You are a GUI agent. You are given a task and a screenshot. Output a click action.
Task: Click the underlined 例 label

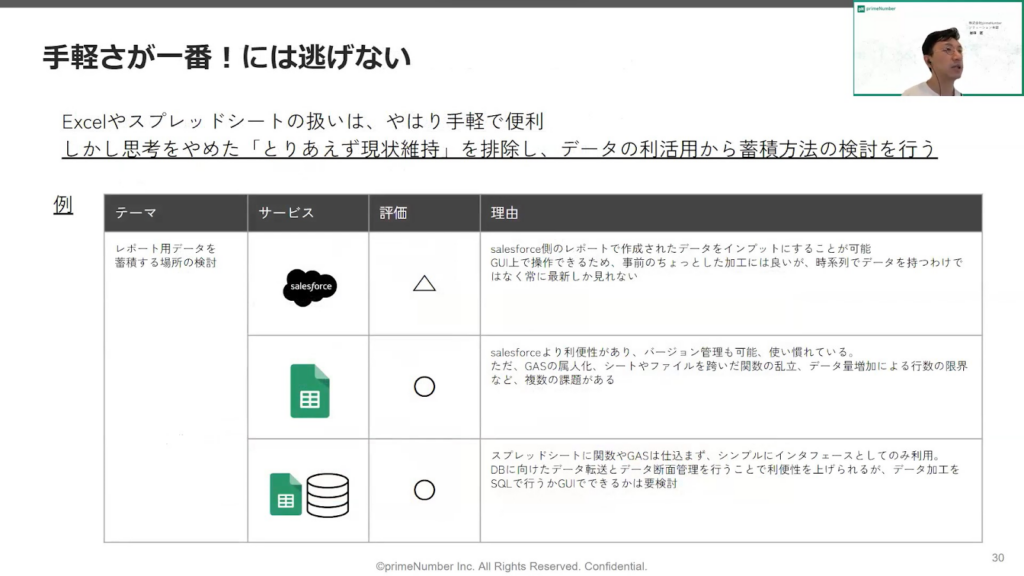point(63,204)
